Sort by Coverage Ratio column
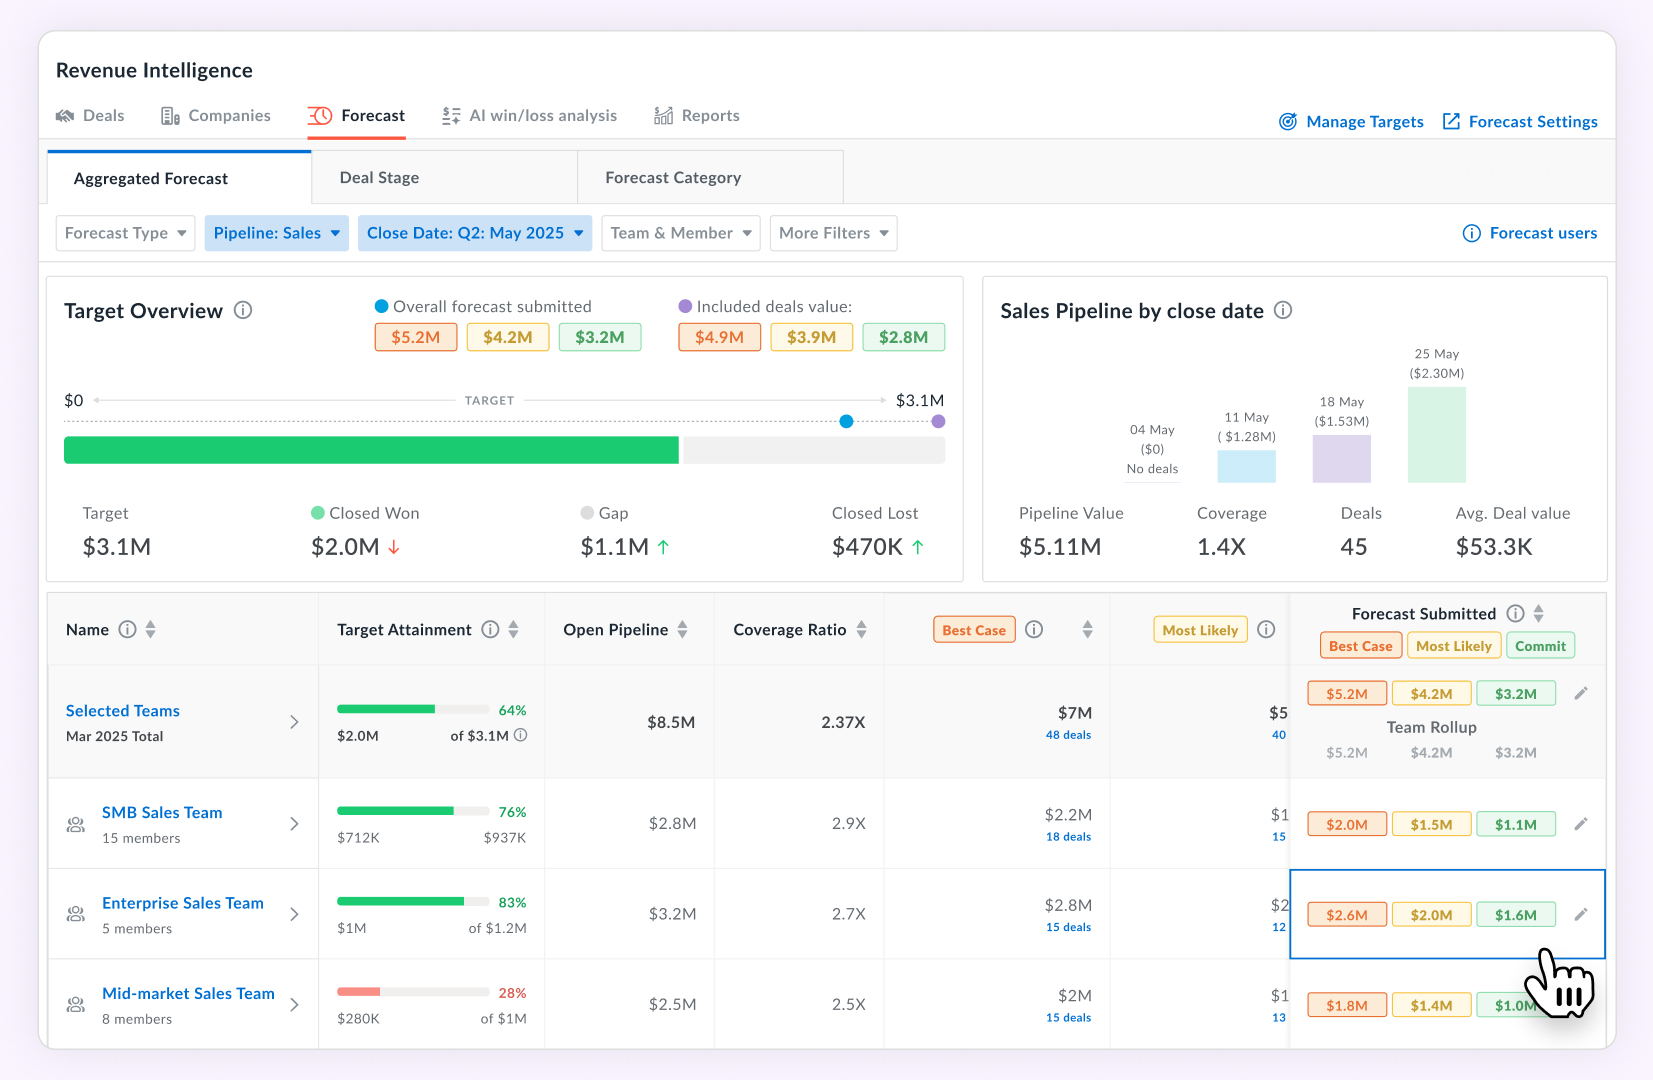 861,629
